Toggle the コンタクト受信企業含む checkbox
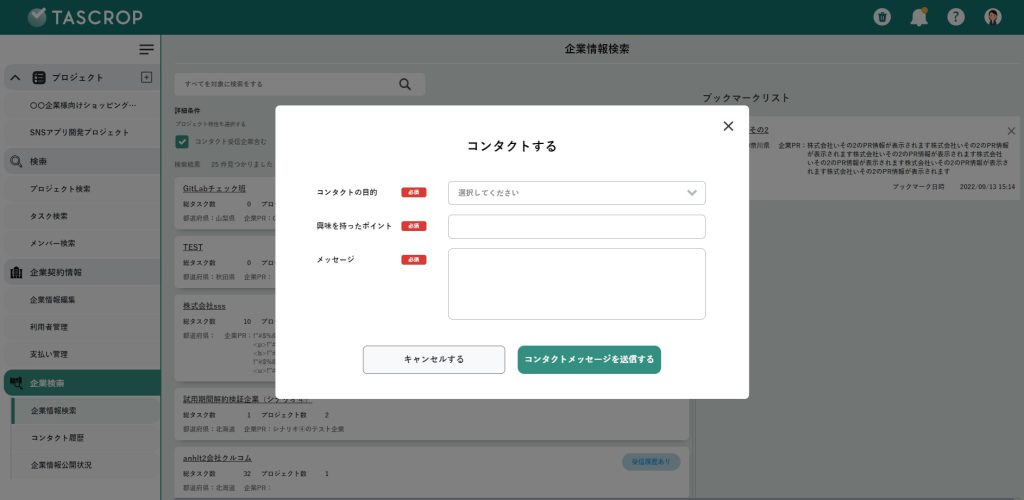The image size is (1024, 500). click(x=182, y=142)
